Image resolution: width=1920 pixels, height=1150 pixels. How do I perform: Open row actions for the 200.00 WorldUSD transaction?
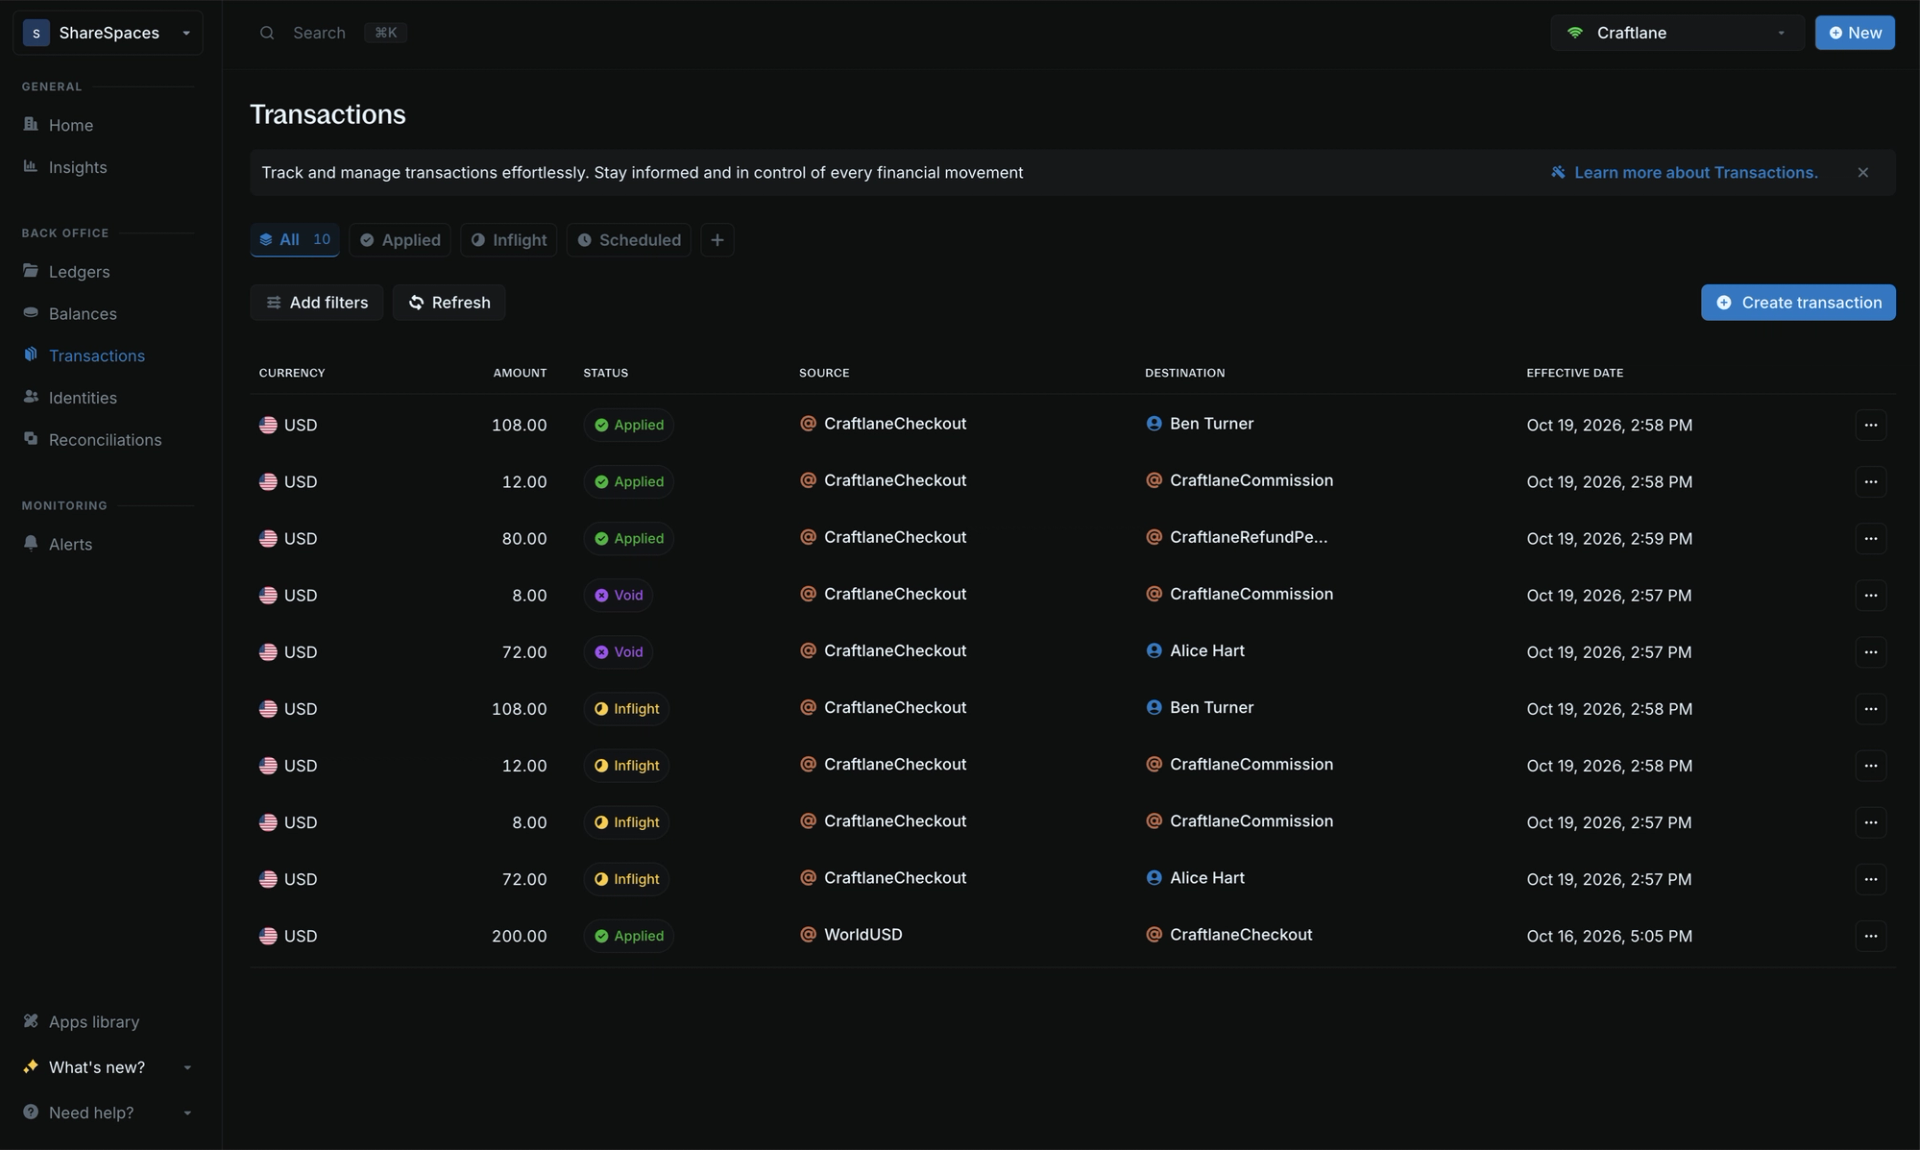pyautogui.click(x=1870, y=936)
